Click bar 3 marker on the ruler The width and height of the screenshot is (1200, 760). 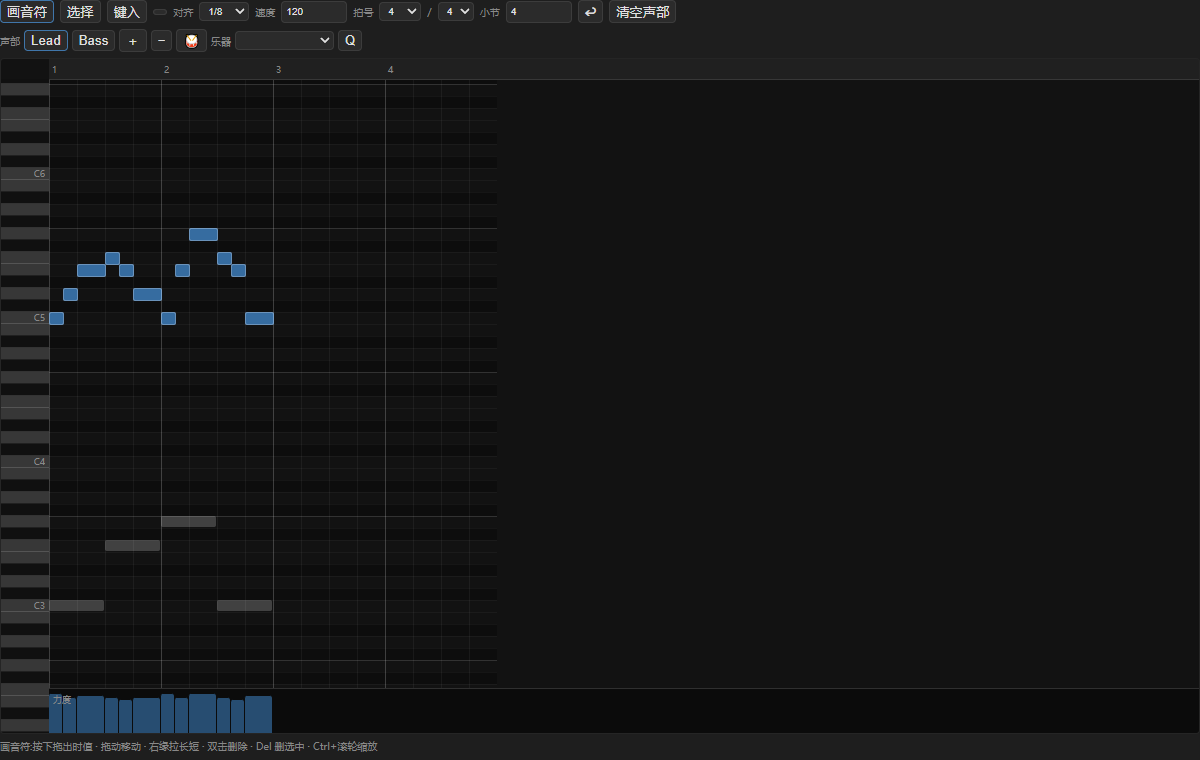coord(278,69)
